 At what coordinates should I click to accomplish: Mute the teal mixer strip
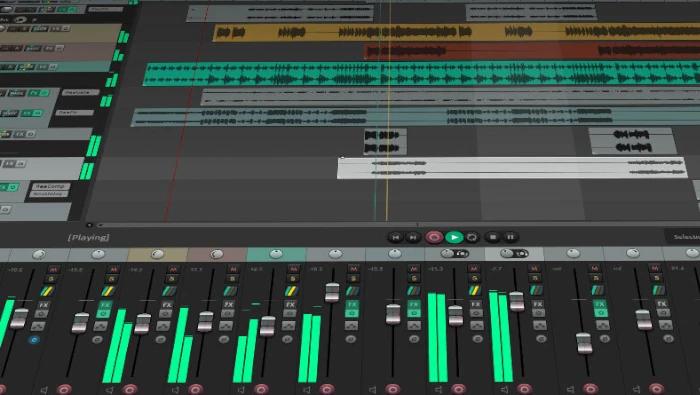(293, 269)
